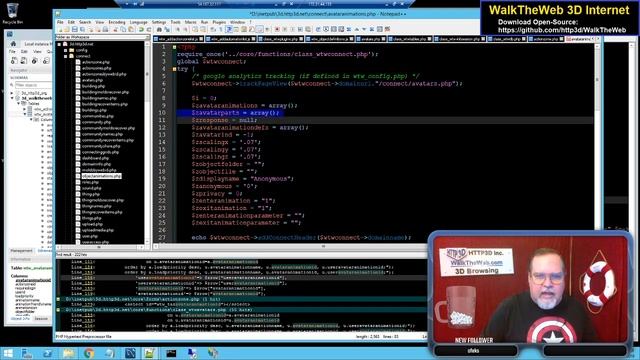
Task: Click the Paste toolbar icon
Action: tap(131, 29)
